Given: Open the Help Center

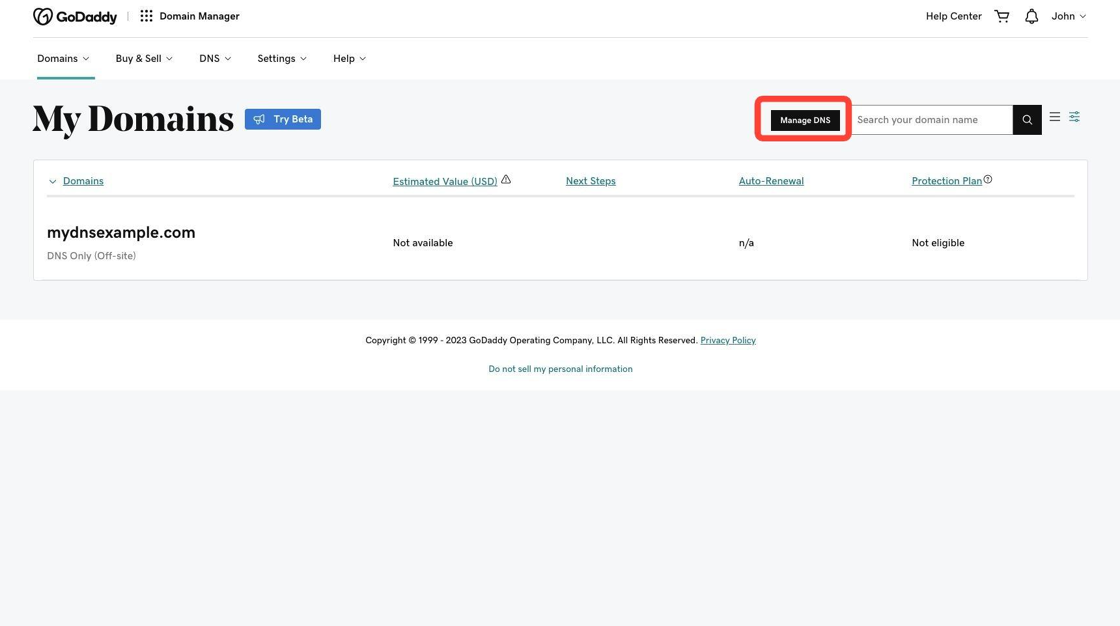Looking at the screenshot, I should (x=954, y=16).
